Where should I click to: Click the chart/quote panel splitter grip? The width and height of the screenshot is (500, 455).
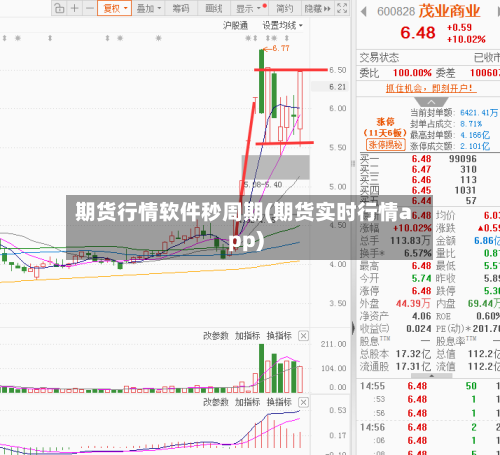353,163
